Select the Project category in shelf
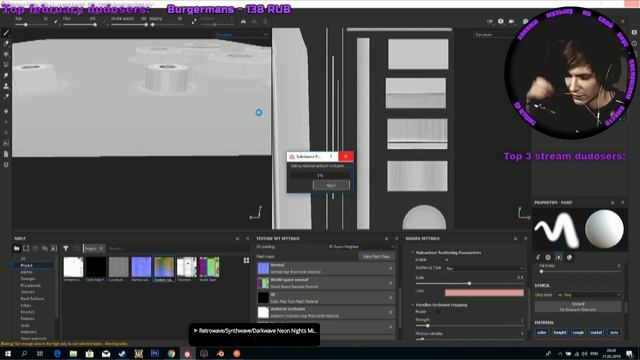Screen dimensions: 640x360 [27, 265]
